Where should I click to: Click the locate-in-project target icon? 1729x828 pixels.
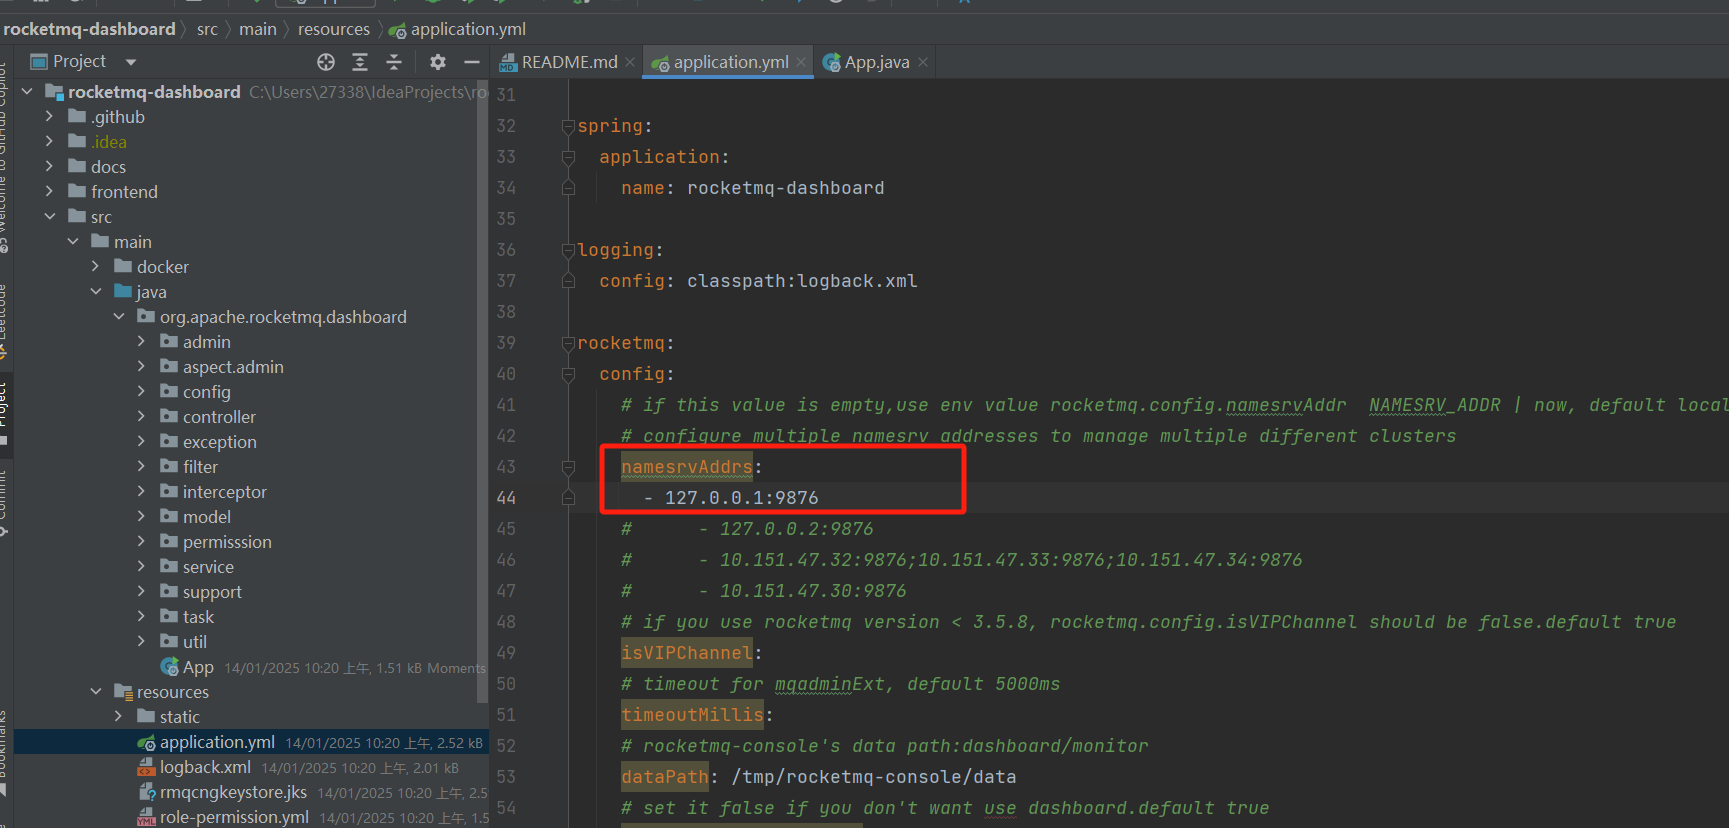click(x=326, y=62)
